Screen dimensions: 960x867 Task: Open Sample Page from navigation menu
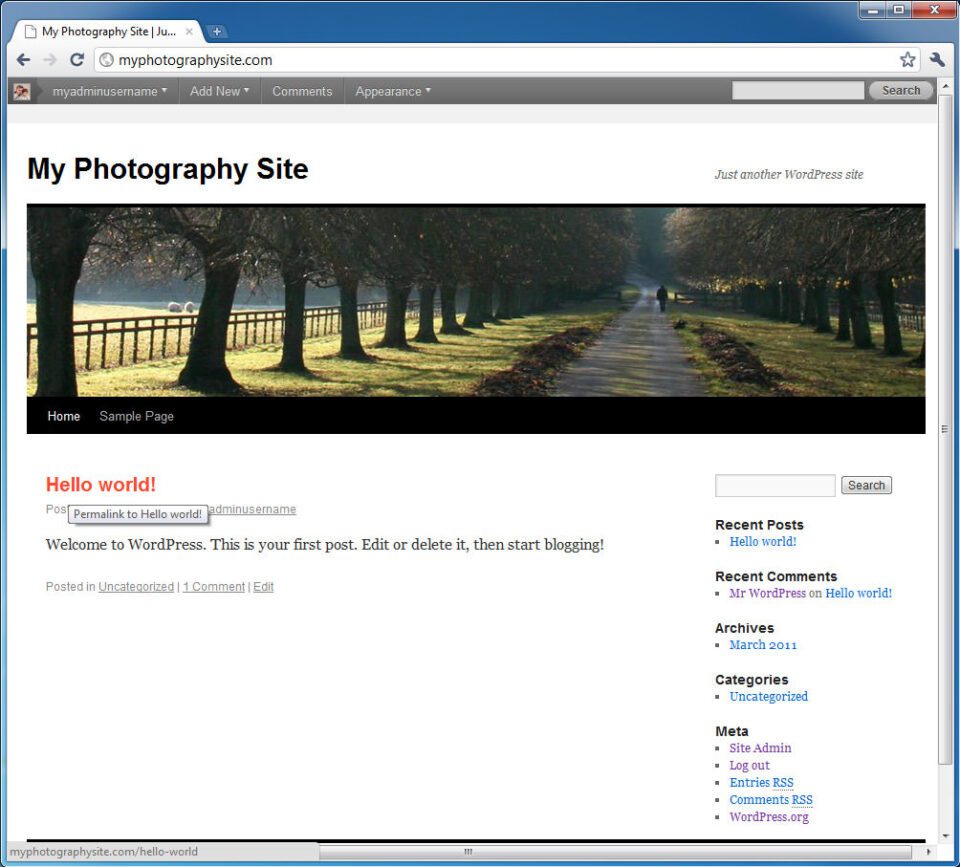pos(137,416)
